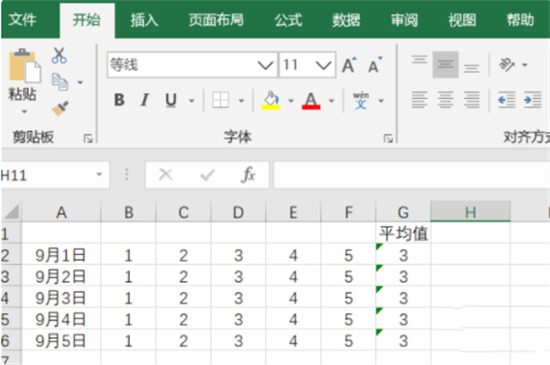Expand phonetic guide options arrow
This screenshot has width=550, height=365.
tap(381, 101)
